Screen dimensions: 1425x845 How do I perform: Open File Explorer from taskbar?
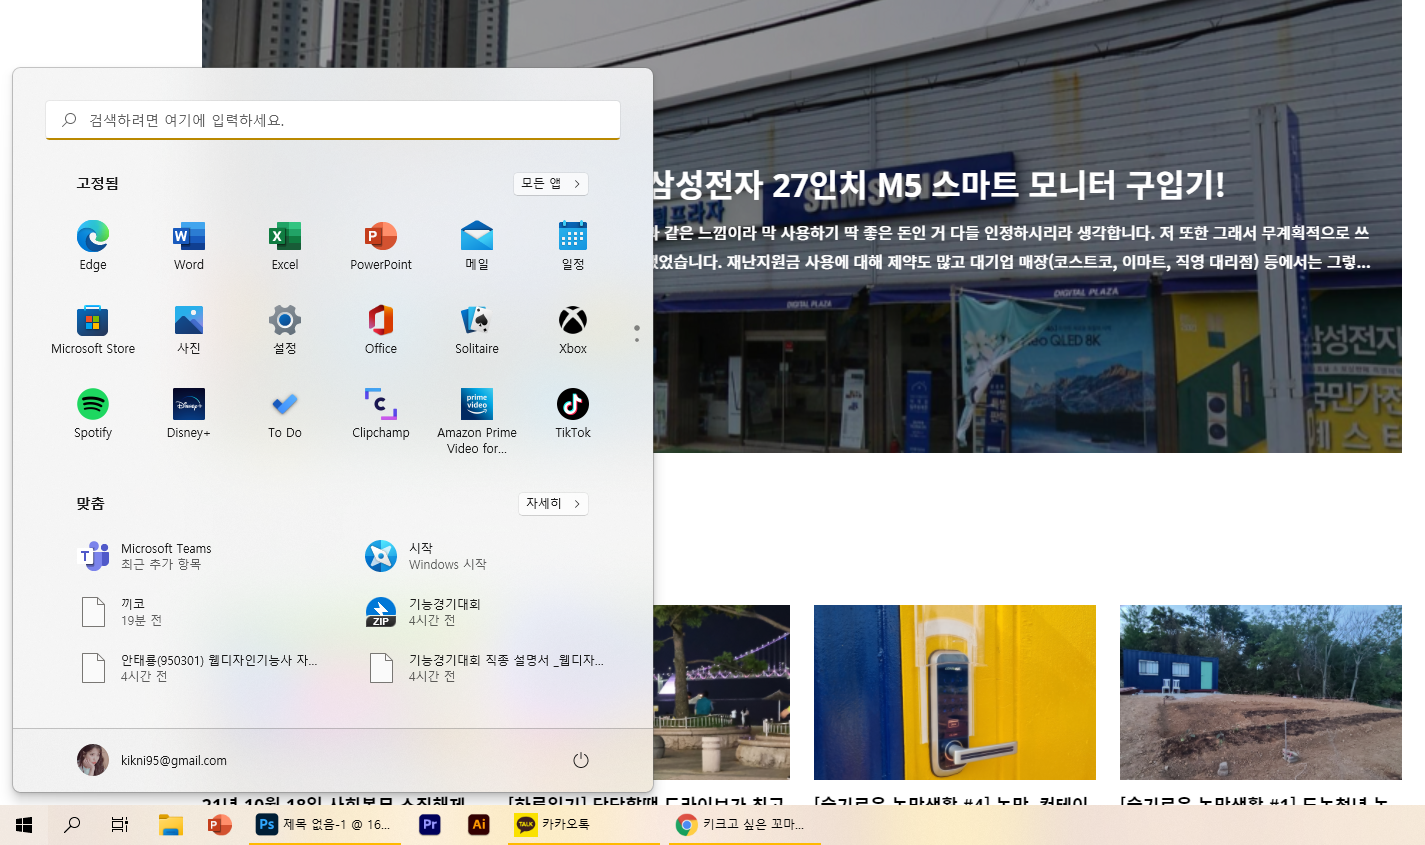point(171,825)
